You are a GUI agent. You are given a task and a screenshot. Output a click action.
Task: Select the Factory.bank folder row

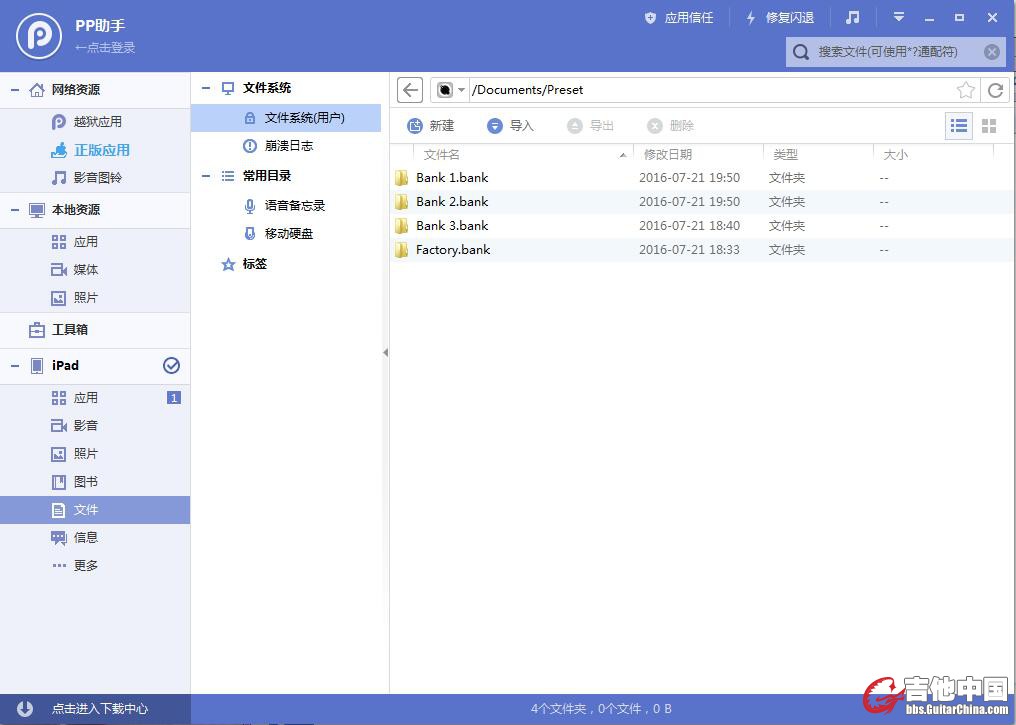click(x=453, y=250)
